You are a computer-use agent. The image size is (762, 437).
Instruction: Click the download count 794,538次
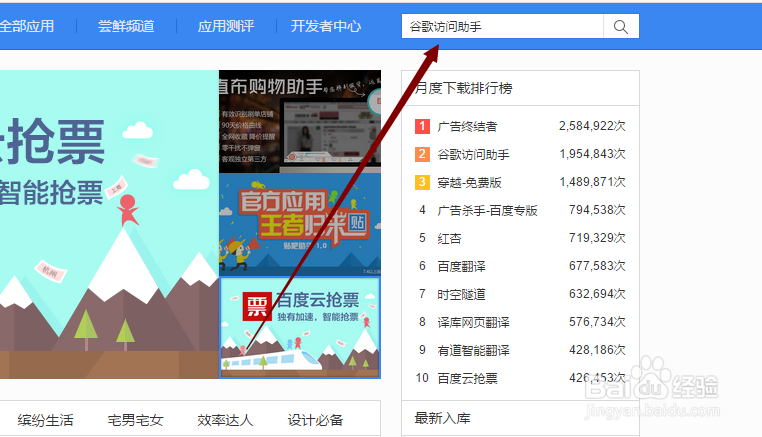[597, 210]
